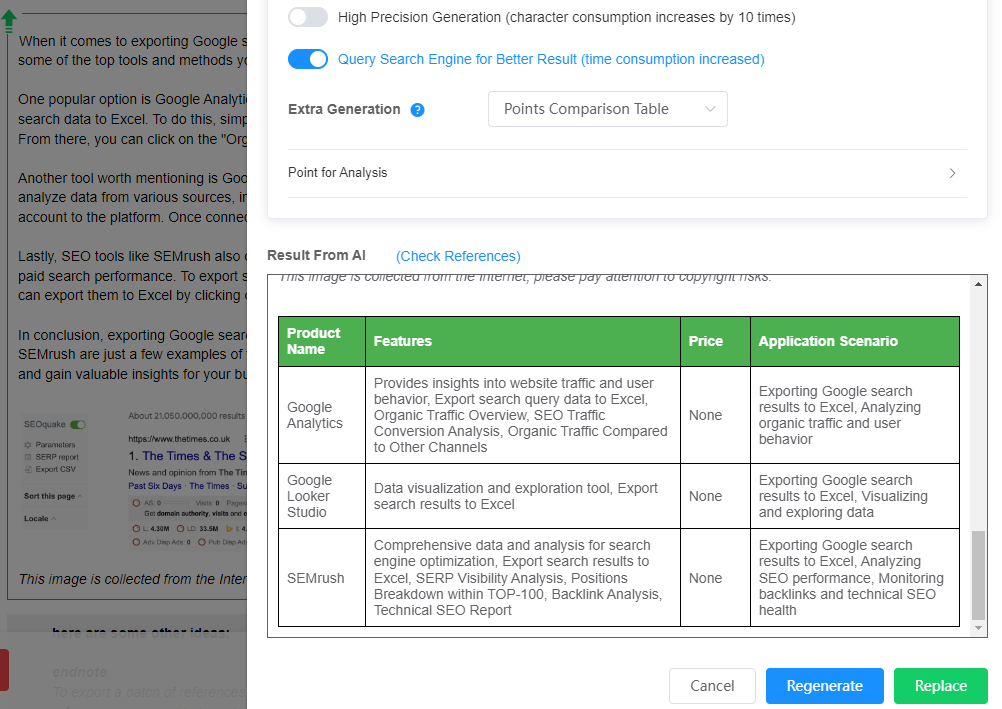The image size is (1002, 709).
Task: Click the green up arrow icon
Action: tap(9, 20)
